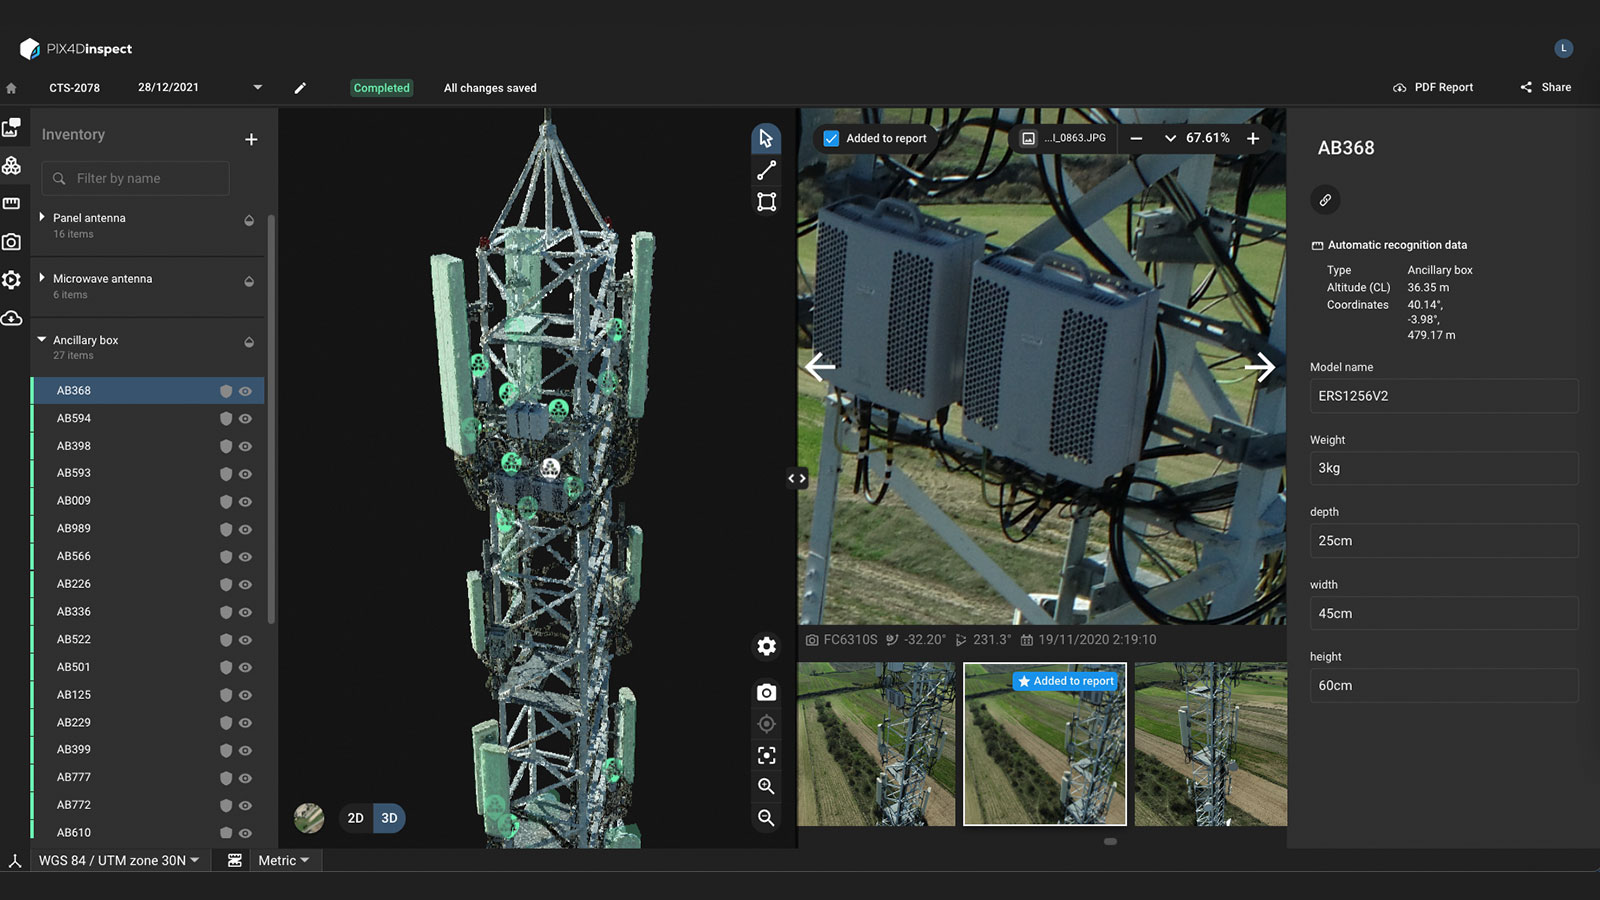Click the Share button
This screenshot has height=900, width=1600.
(1546, 88)
